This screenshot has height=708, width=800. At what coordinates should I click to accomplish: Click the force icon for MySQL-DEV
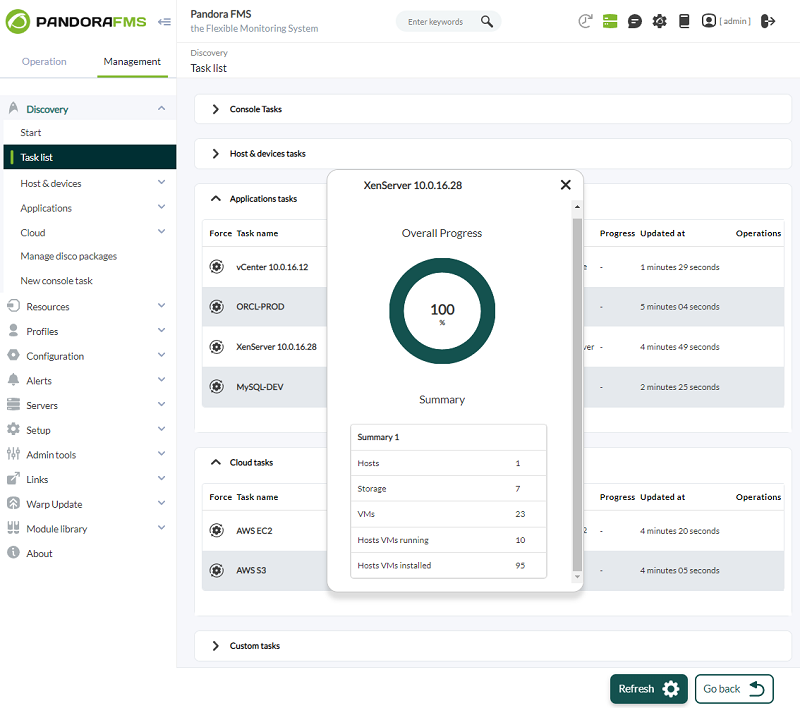[x=216, y=387]
